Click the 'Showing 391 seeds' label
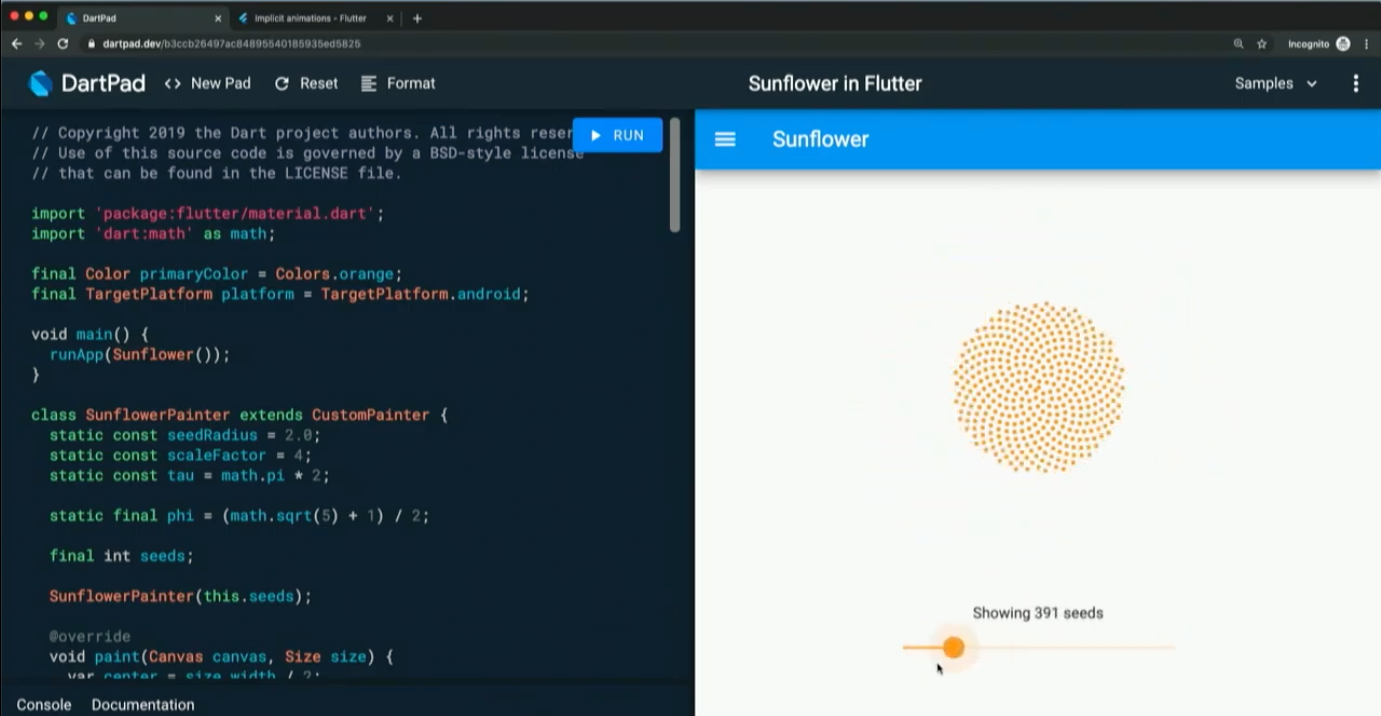This screenshot has width=1381, height=716. [1038, 613]
